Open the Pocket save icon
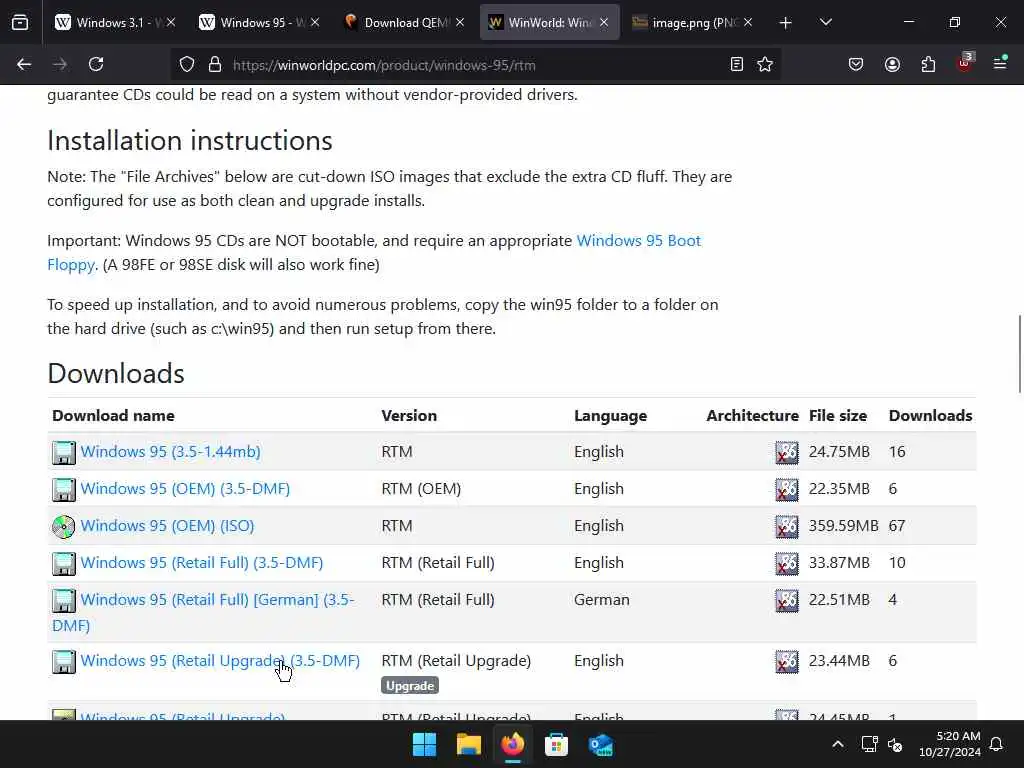Viewport: 1024px width, 768px height. 856,64
